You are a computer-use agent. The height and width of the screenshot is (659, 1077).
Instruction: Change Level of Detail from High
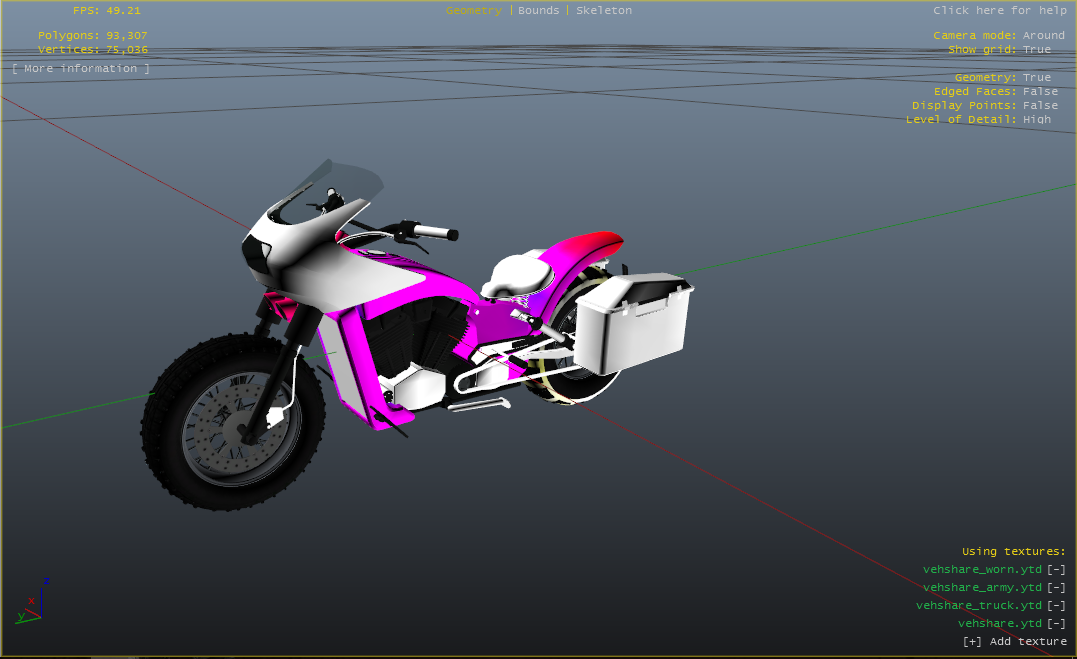click(x=1036, y=119)
